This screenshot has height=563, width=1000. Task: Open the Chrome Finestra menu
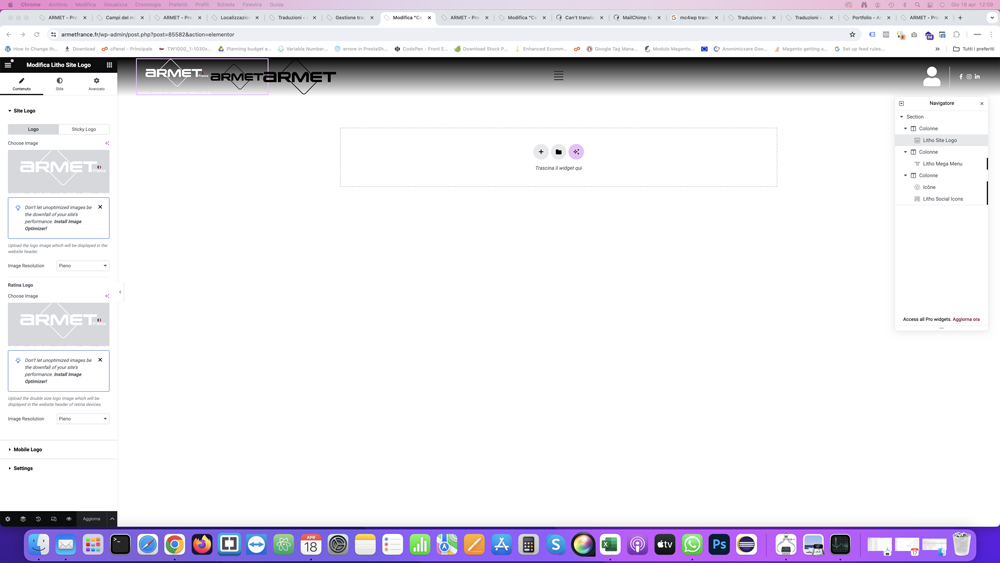pos(252,4)
